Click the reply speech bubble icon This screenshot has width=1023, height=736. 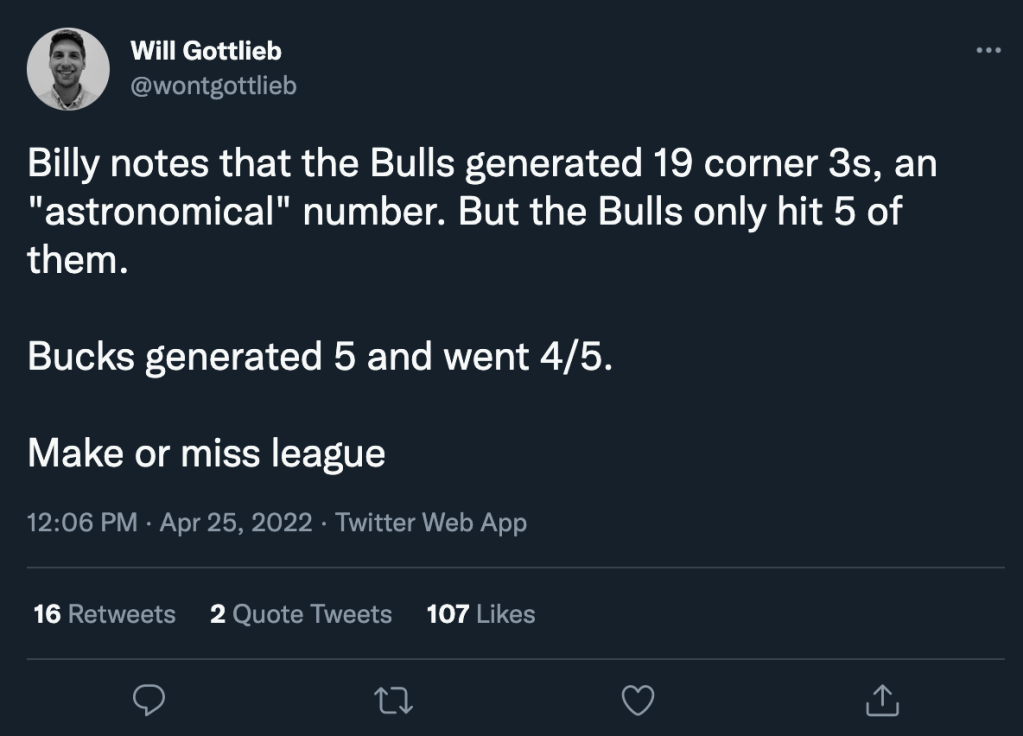pos(148,700)
